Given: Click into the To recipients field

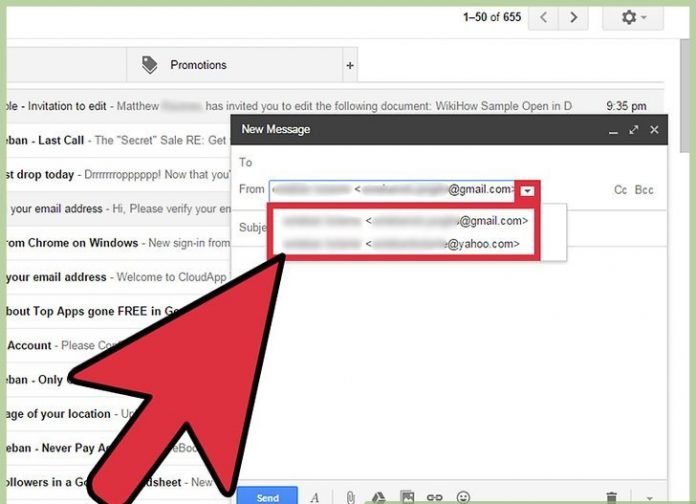Looking at the screenshot, I should click(x=440, y=162).
